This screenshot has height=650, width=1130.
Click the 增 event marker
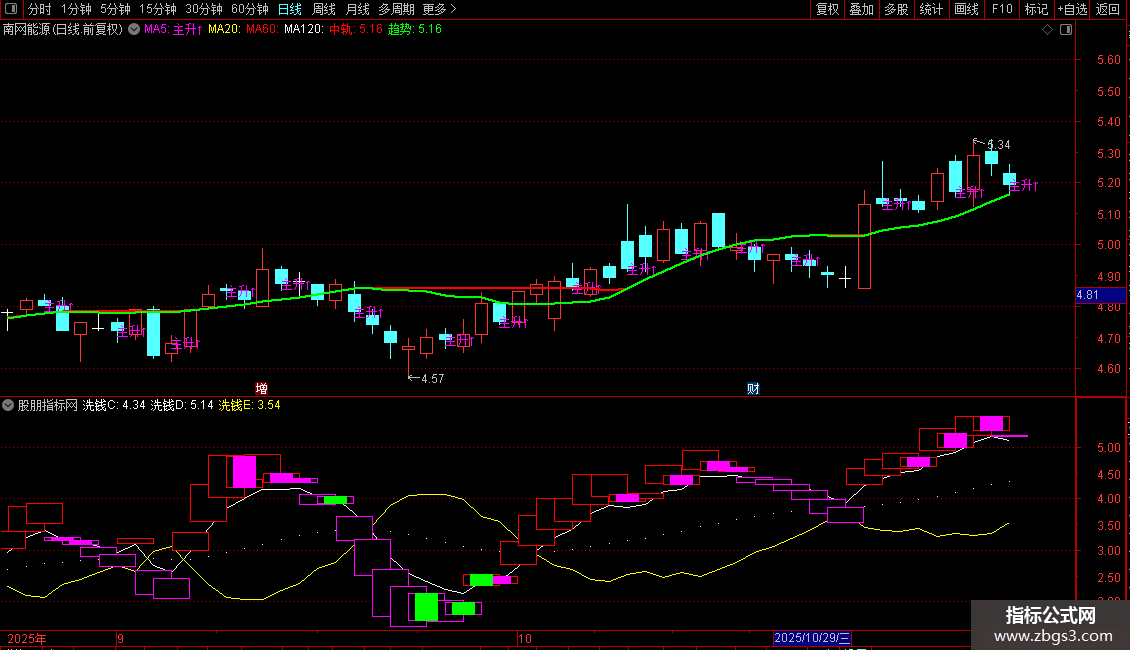pyautogui.click(x=262, y=388)
